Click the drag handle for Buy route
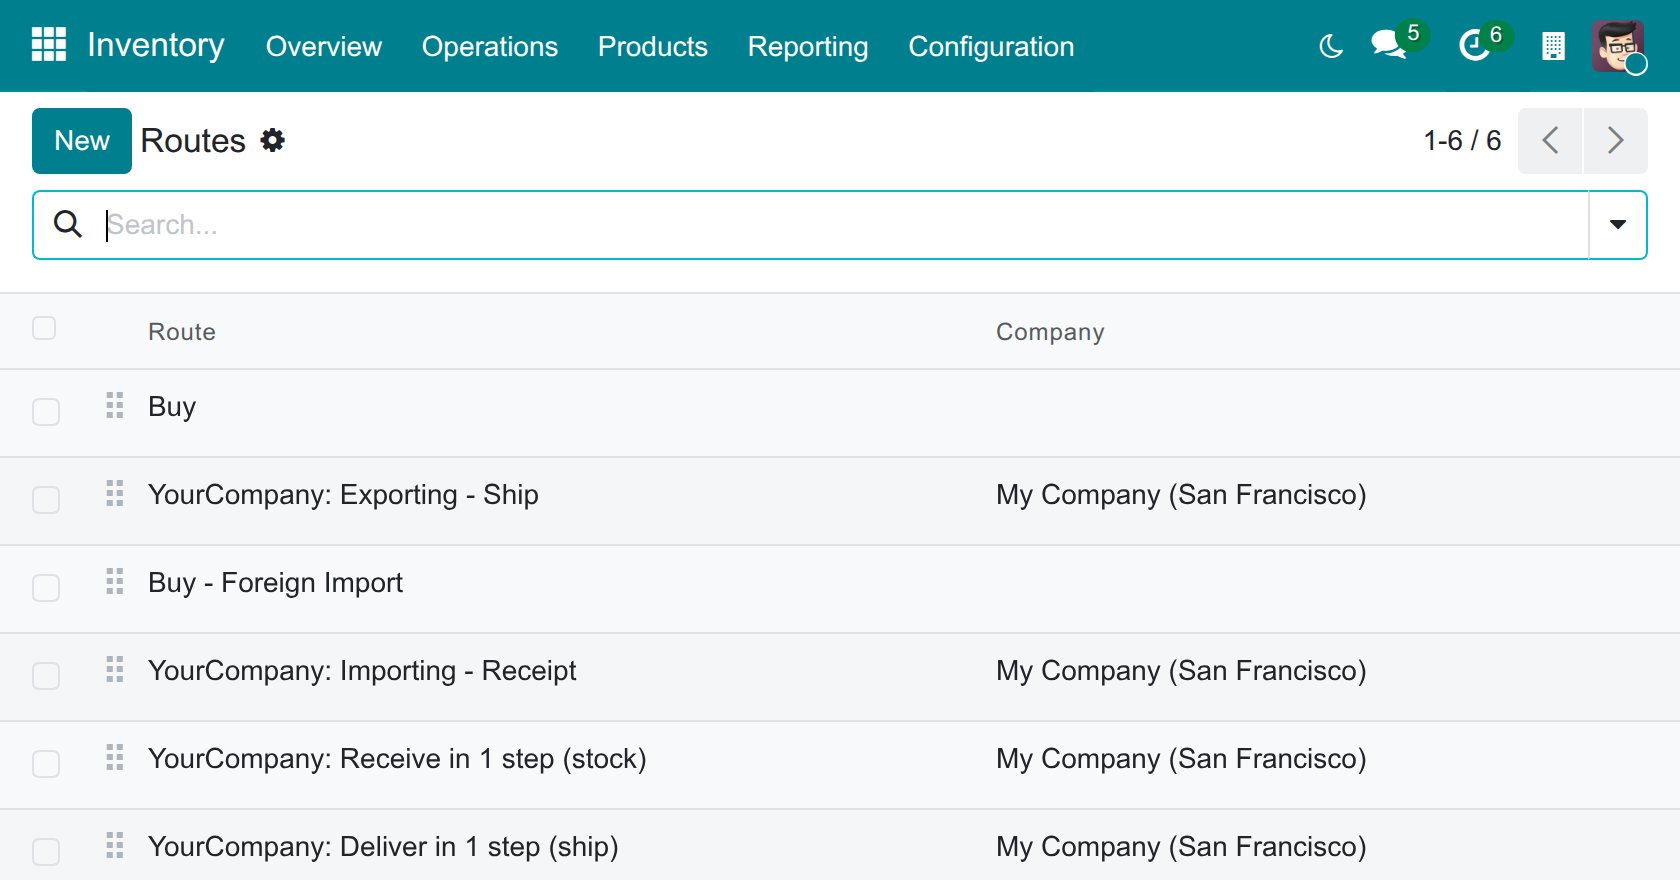 pos(115,405)
